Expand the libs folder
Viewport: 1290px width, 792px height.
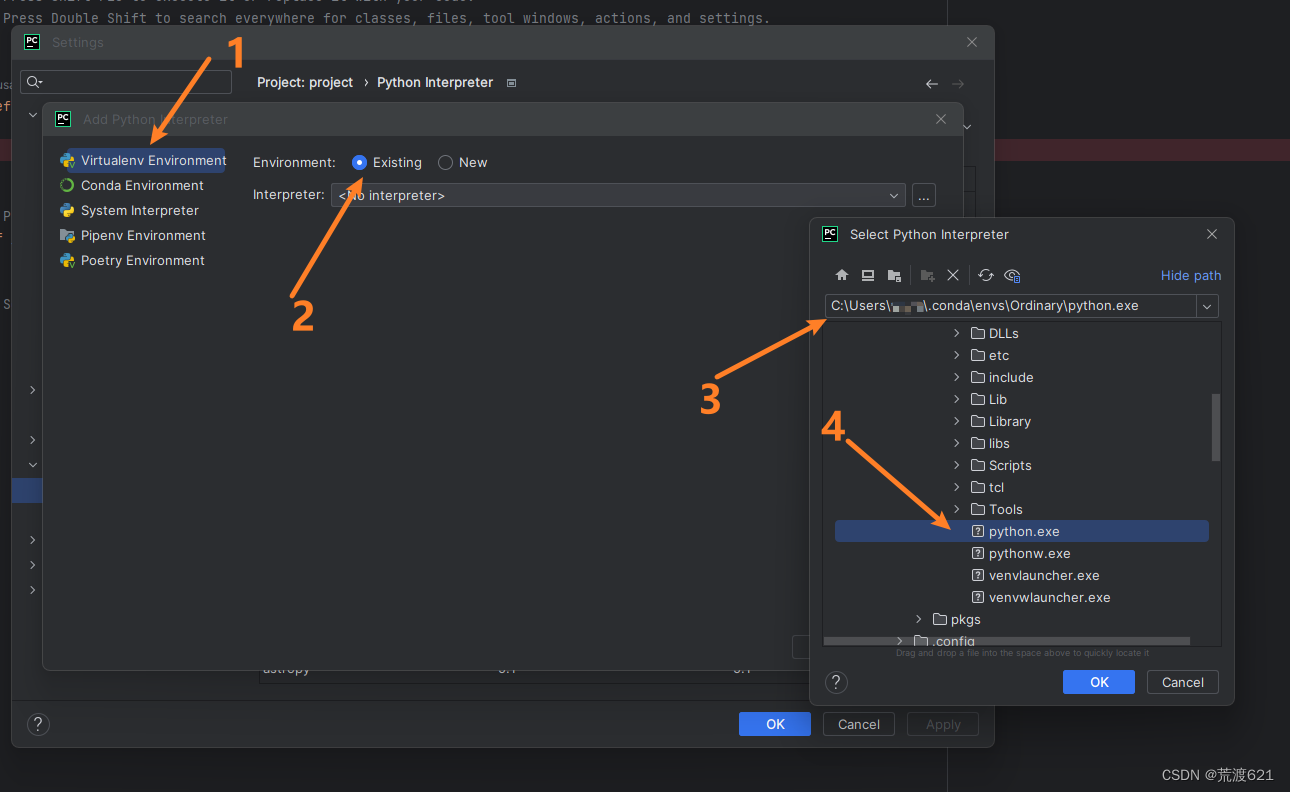956,443
